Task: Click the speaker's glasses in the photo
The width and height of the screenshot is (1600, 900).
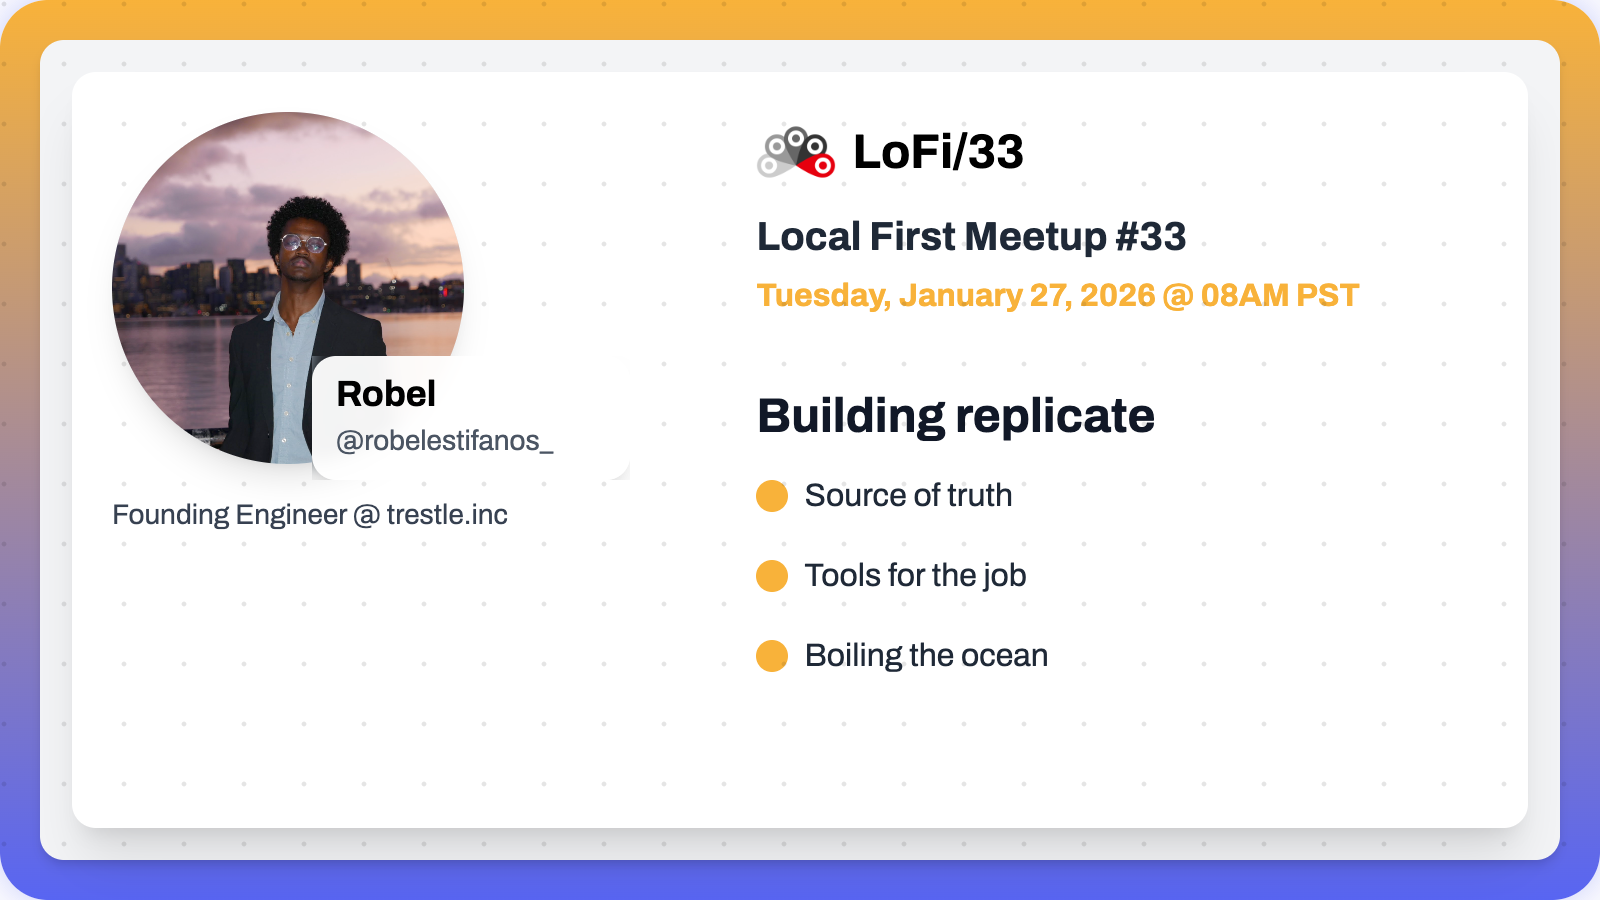Action: click(303, 242)
